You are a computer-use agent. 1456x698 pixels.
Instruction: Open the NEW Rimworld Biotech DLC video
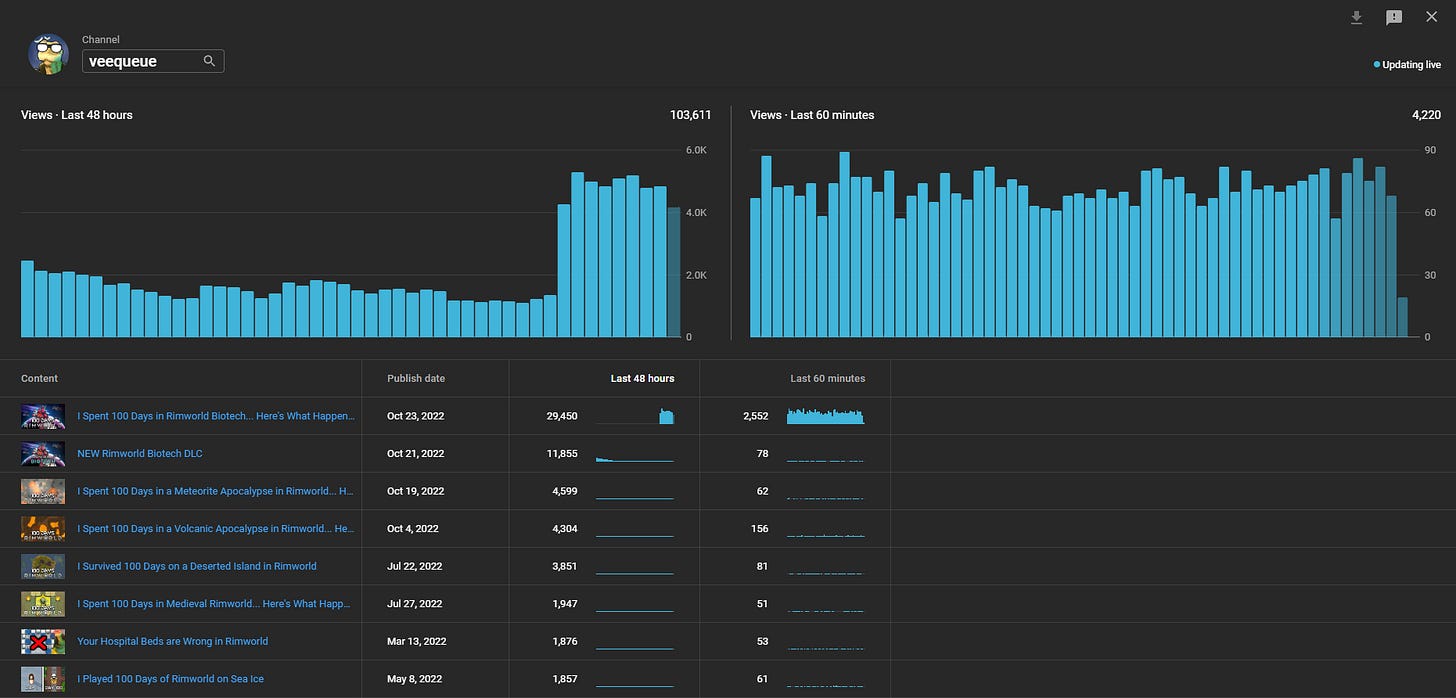(x=140, y=453)
